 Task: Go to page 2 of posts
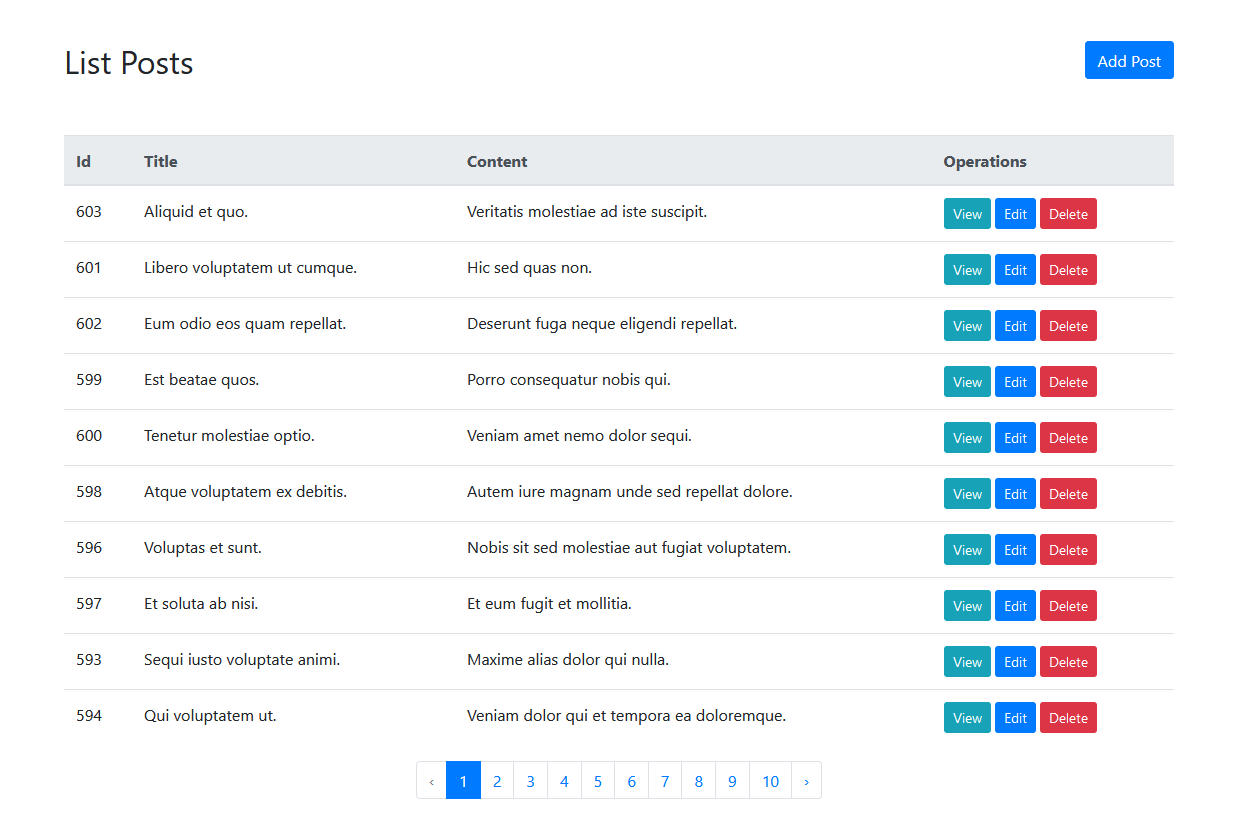coord(497,781)
